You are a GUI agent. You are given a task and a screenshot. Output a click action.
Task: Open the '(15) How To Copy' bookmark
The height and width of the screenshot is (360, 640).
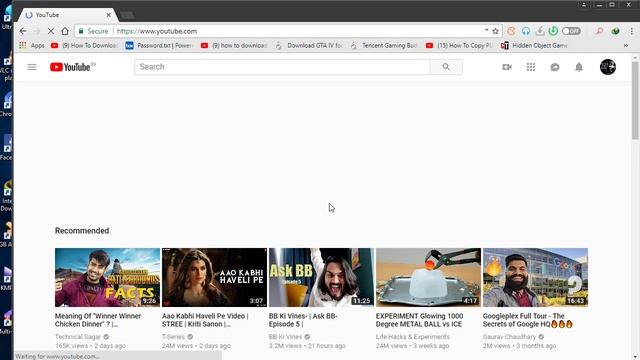(x=460, y=45)
